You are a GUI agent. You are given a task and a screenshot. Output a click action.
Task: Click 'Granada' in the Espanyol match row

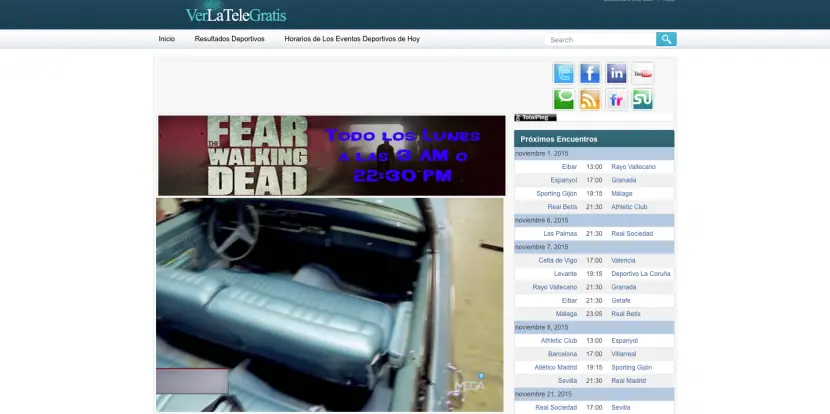[624, 180]
